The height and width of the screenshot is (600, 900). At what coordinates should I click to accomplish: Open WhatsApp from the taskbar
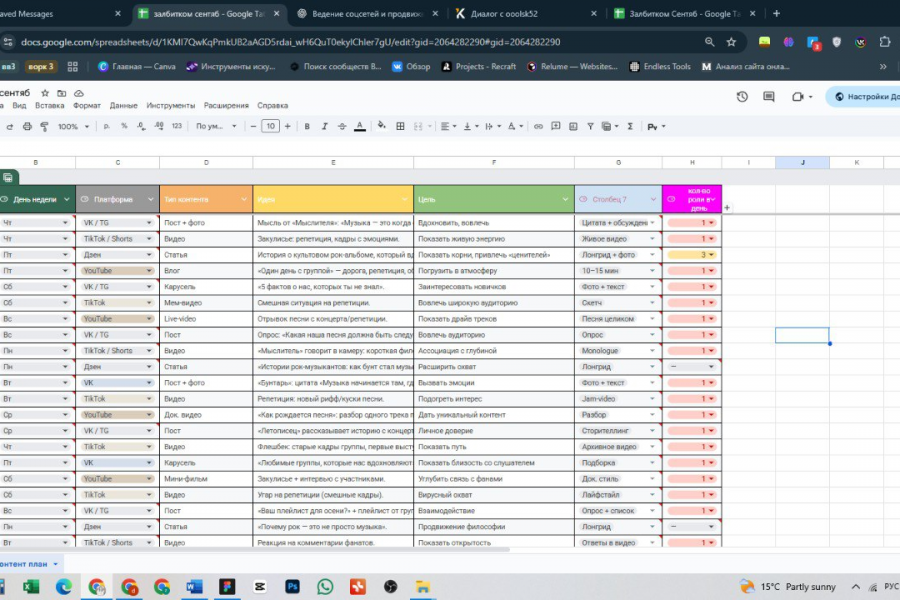pos(325,586)
